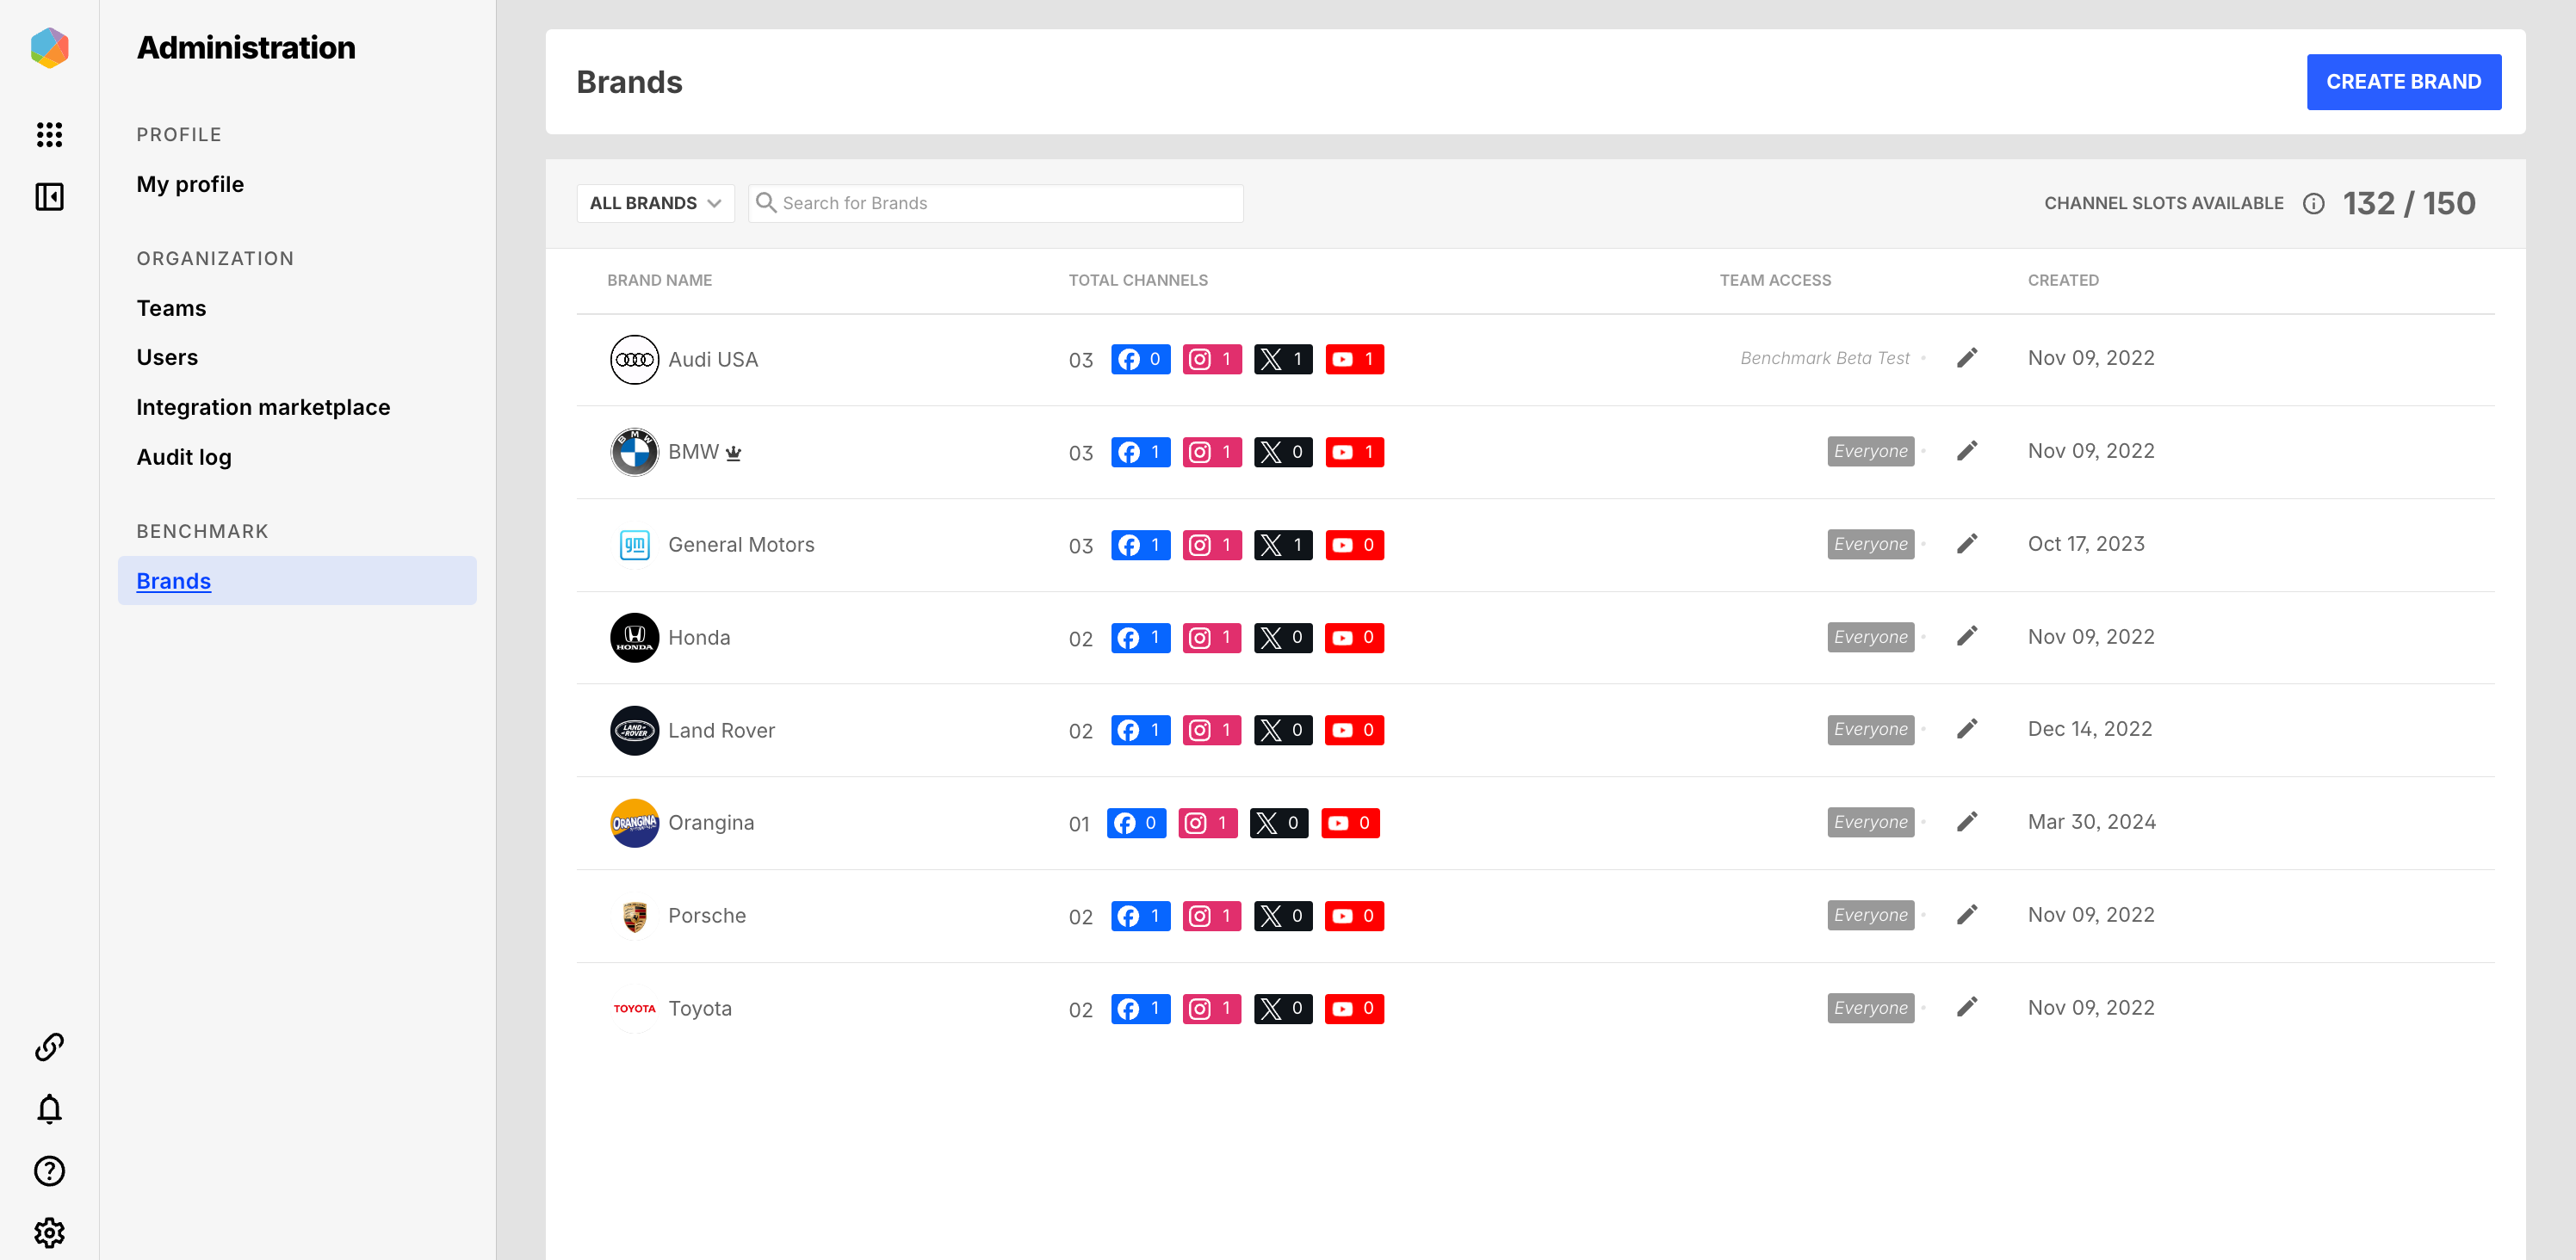Edit team access for Audi USA
Screen dimensions: 2576x1260
(1967, 358)
